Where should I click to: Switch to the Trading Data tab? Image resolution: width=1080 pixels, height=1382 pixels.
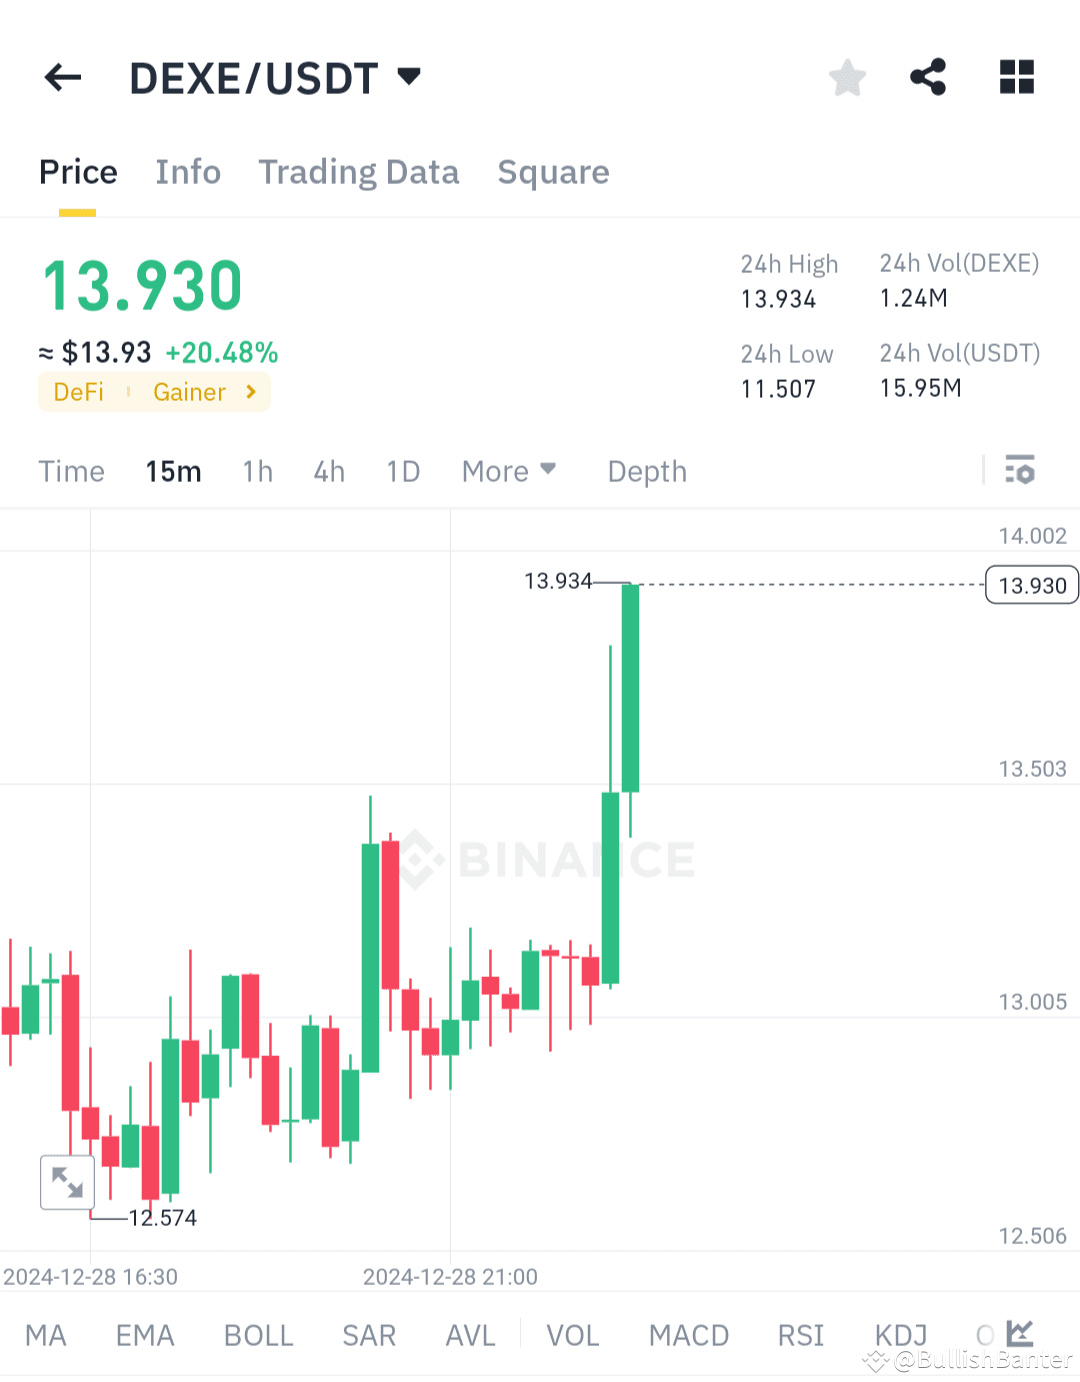359,172
